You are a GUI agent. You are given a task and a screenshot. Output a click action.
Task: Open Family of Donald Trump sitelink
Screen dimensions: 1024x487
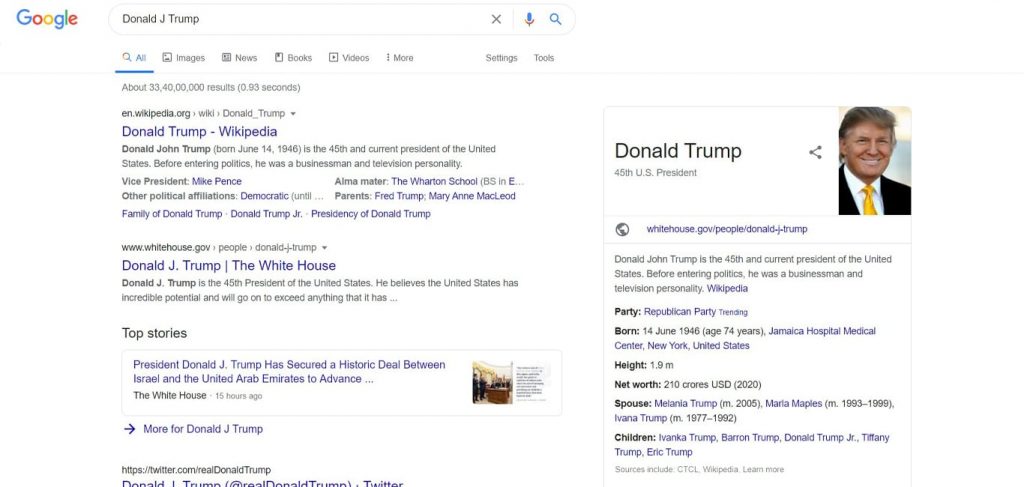coord(172,213)
